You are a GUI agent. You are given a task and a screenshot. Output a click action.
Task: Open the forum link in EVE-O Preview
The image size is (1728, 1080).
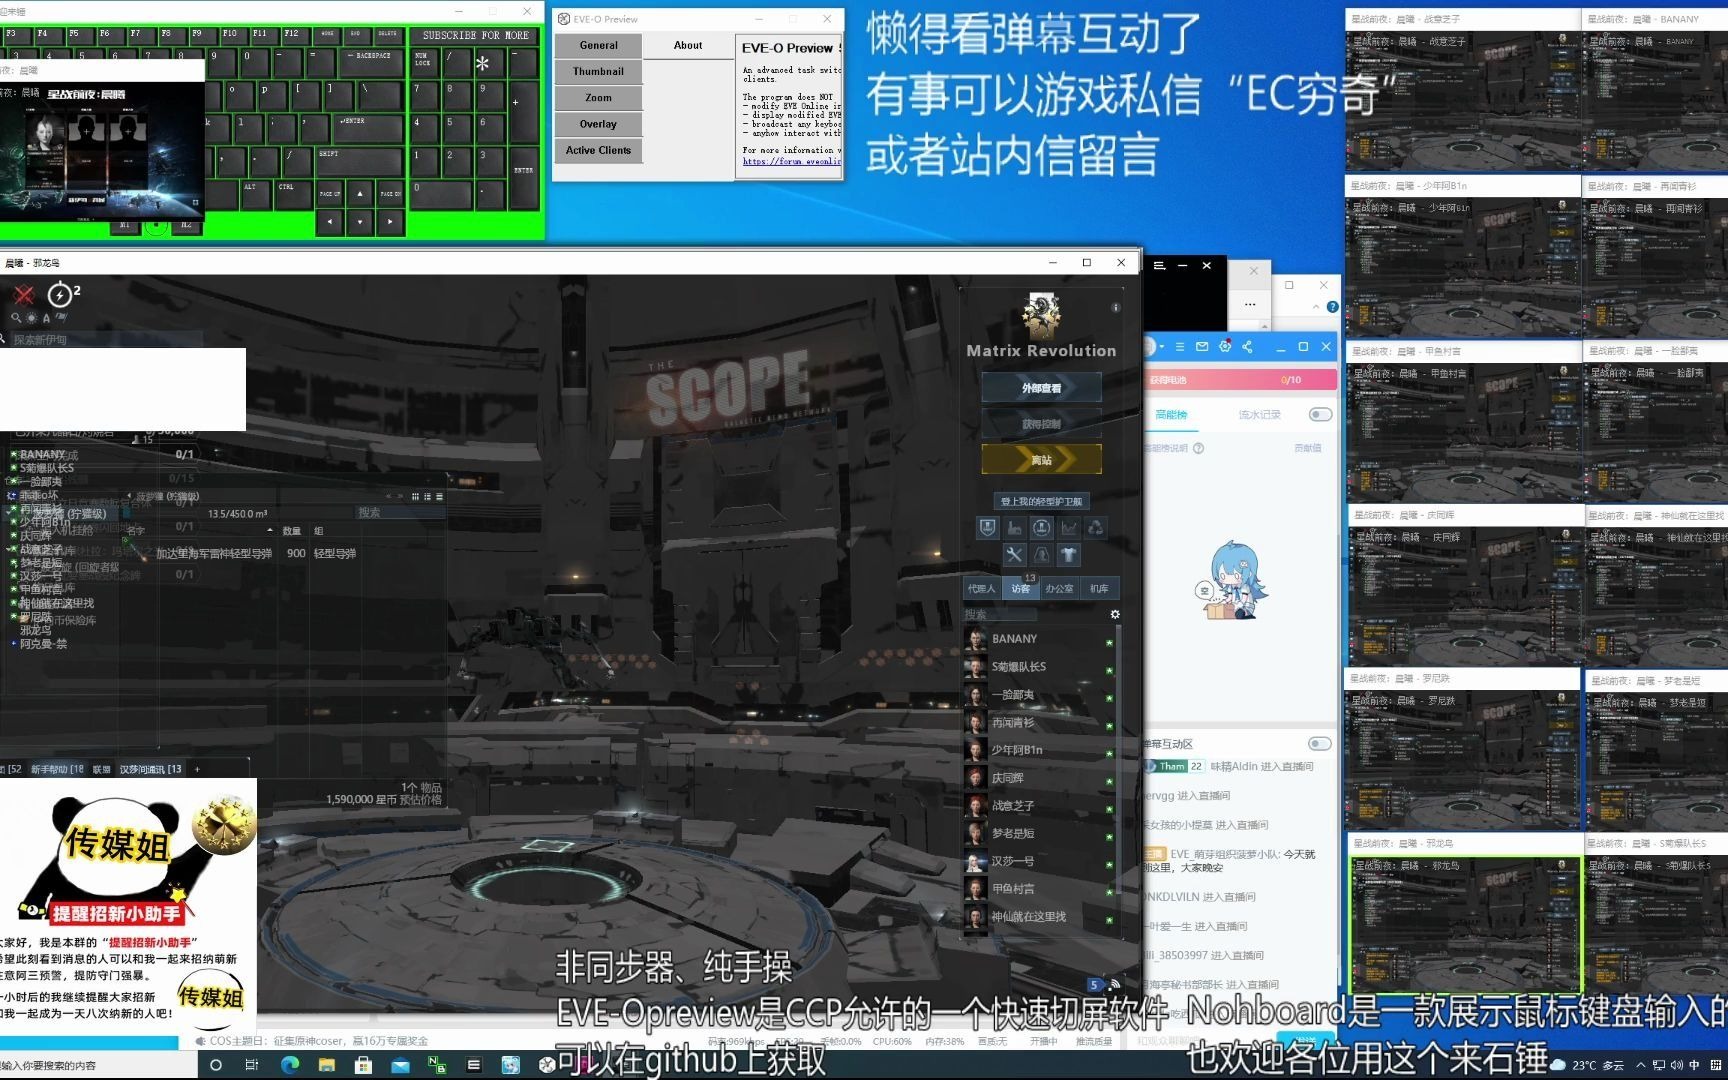pyautogui.click(x=791, y=161)
